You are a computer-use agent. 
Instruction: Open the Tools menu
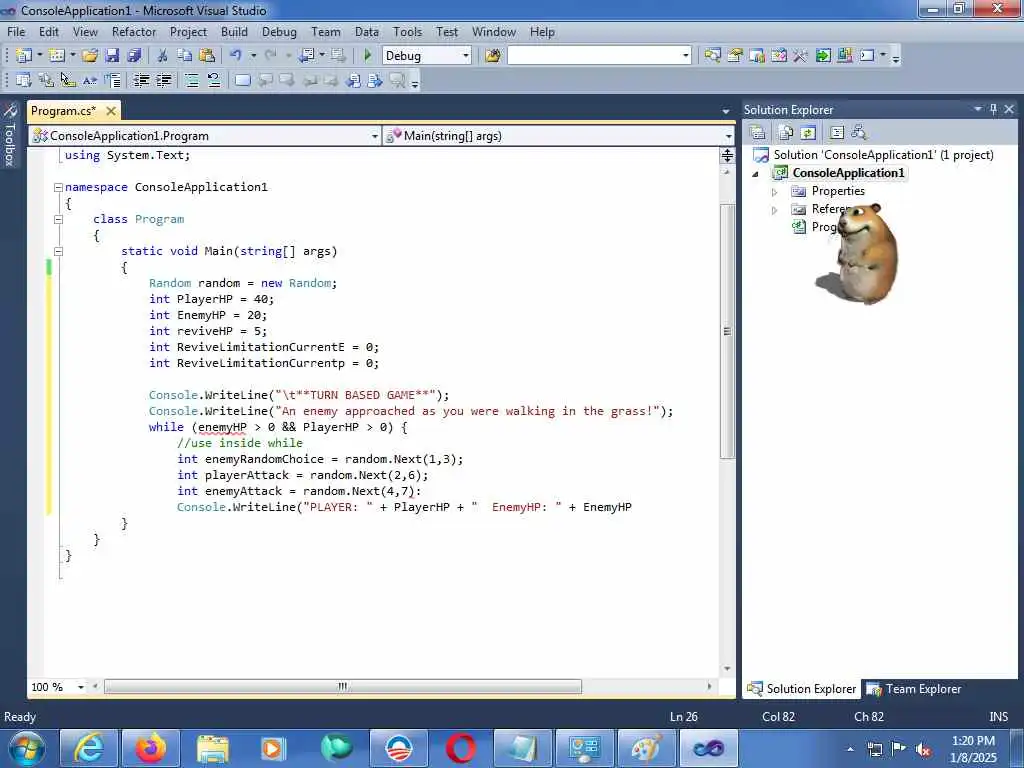click(408, 31)
